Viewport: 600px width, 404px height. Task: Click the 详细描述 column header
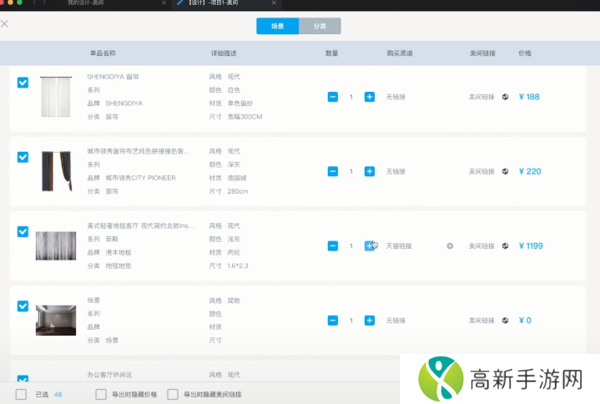tap(223, 53)
